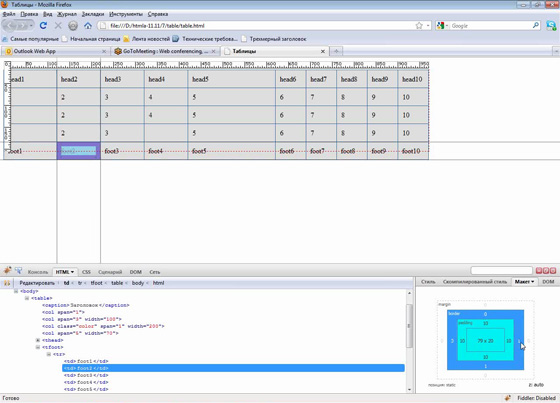Open the HTML panel dropdown arrow
560x403 pixels.
click(x=72, y=272)
